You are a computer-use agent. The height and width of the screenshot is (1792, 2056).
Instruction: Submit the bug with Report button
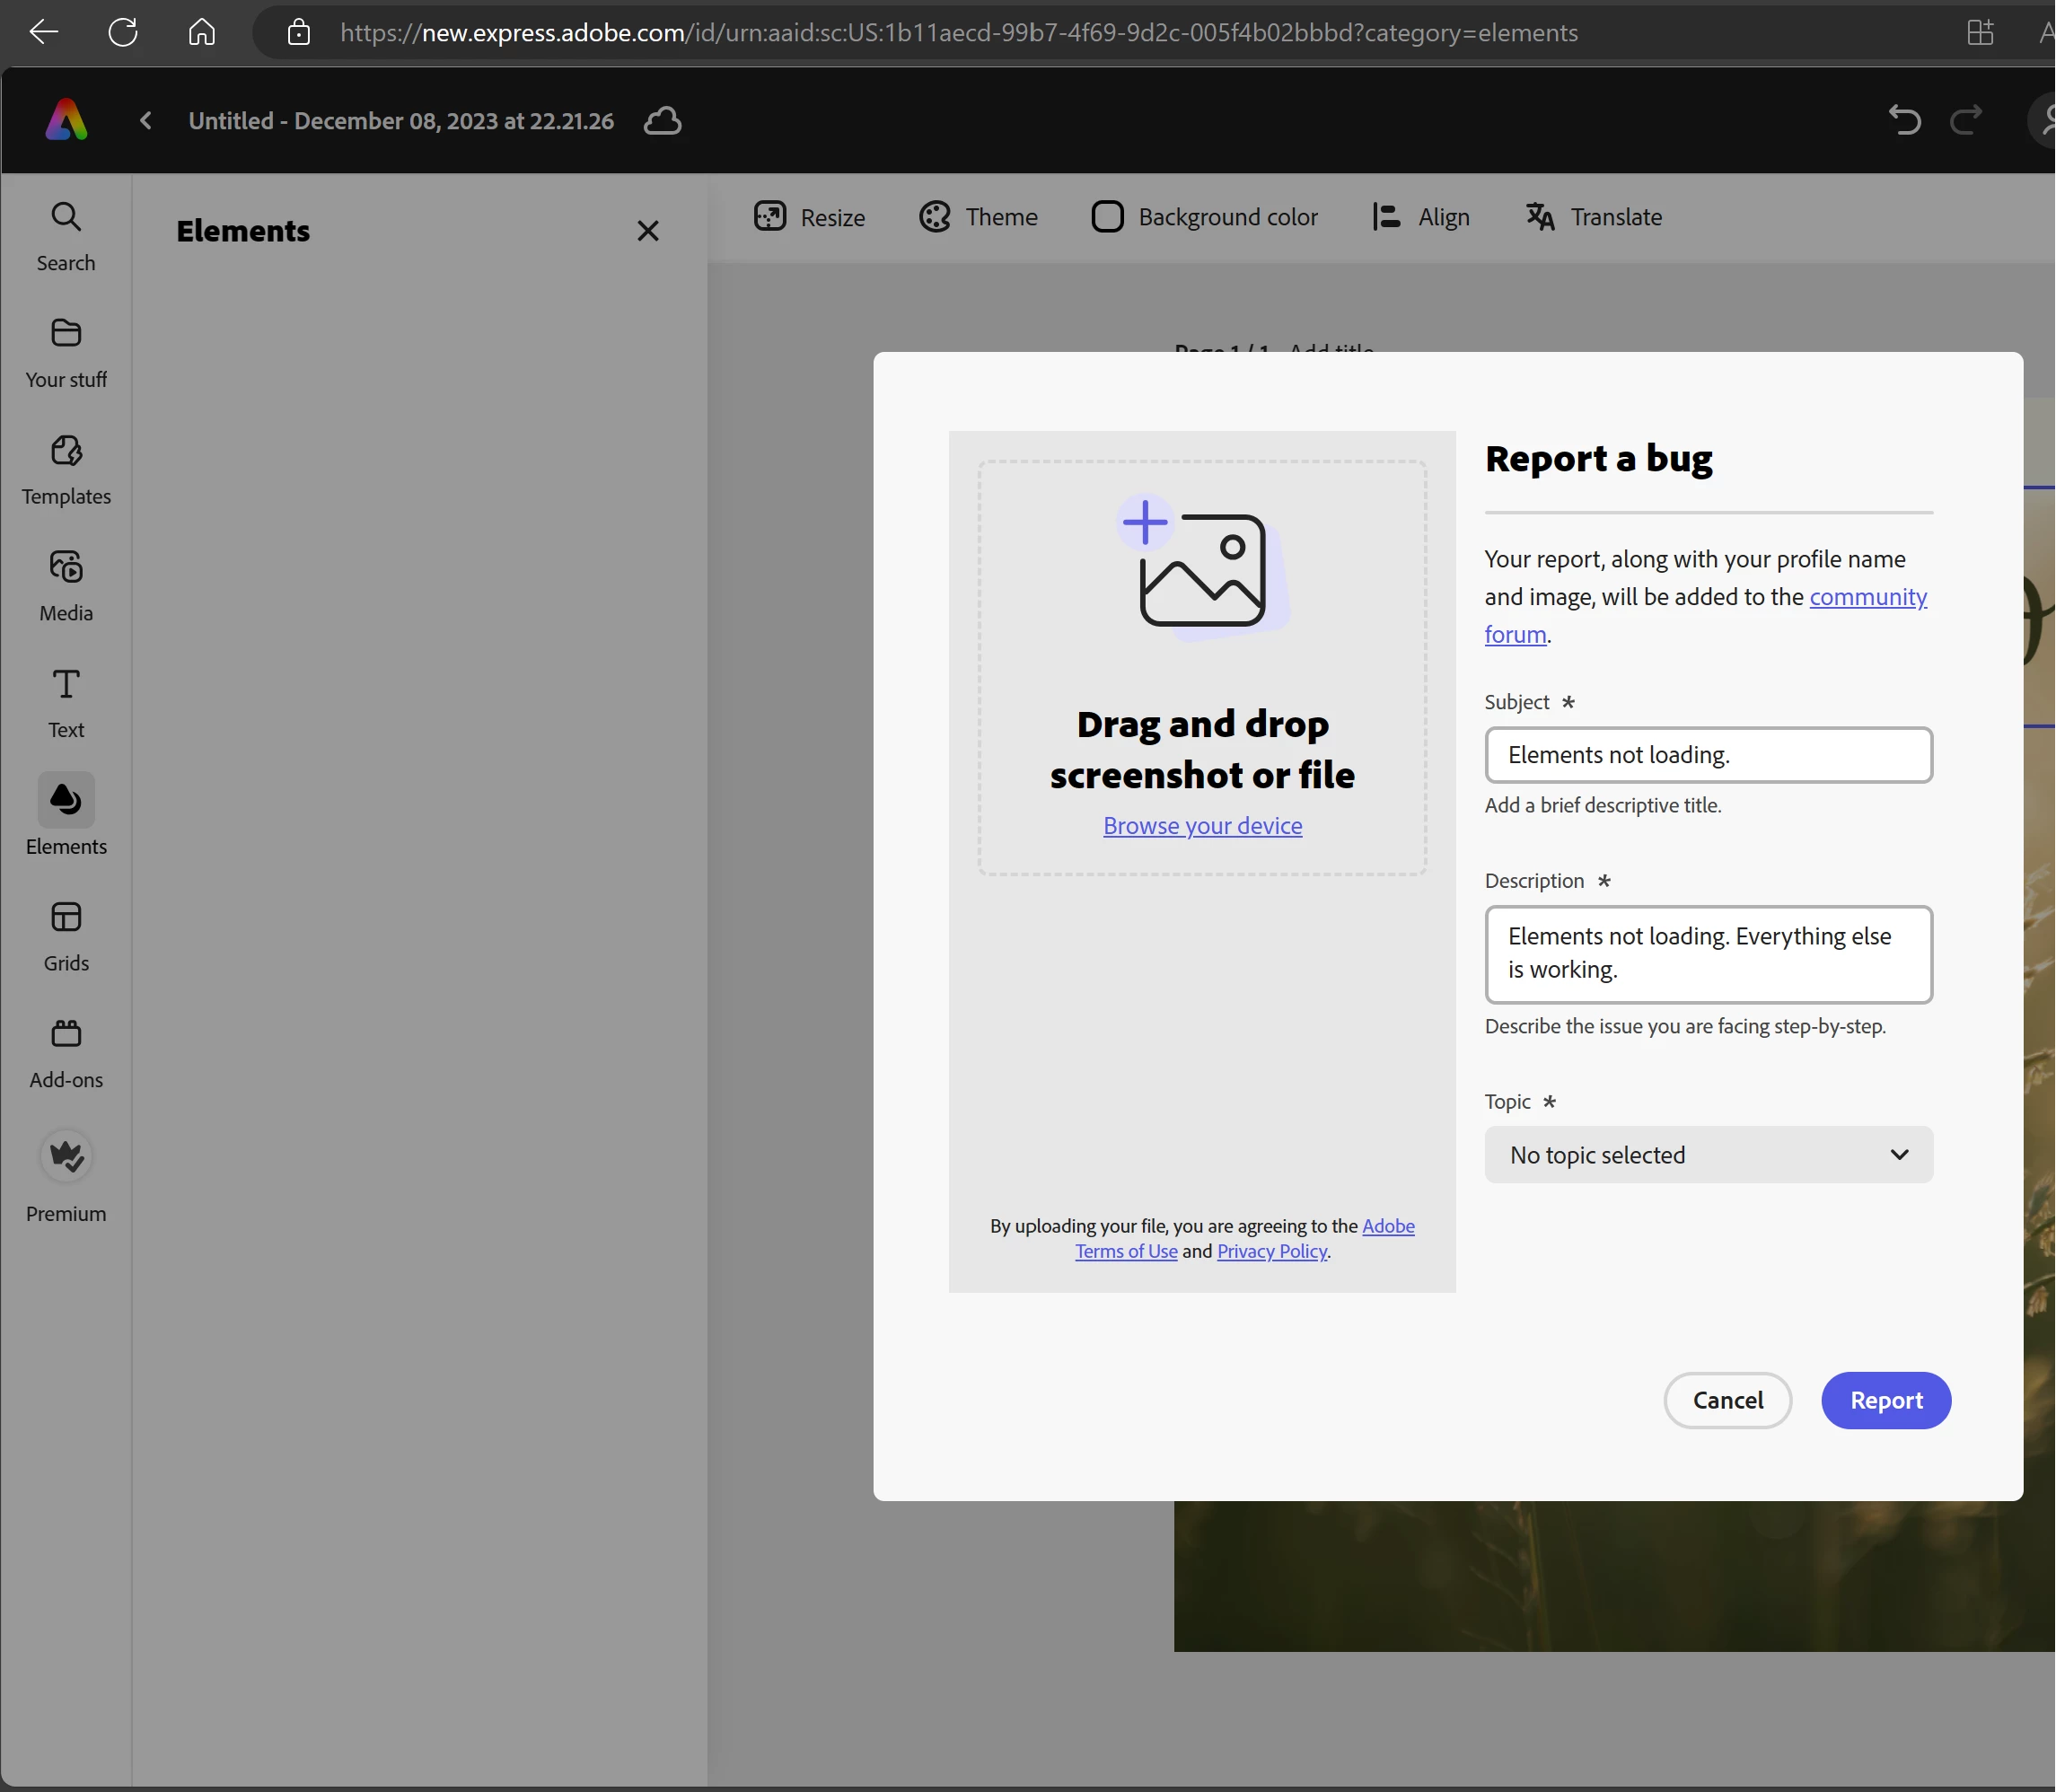(1886, 1400)
